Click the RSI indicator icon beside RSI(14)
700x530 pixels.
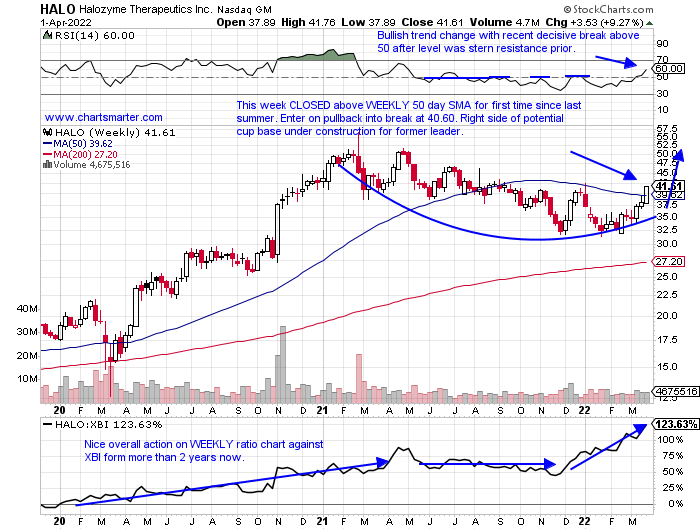pos(47,35)
